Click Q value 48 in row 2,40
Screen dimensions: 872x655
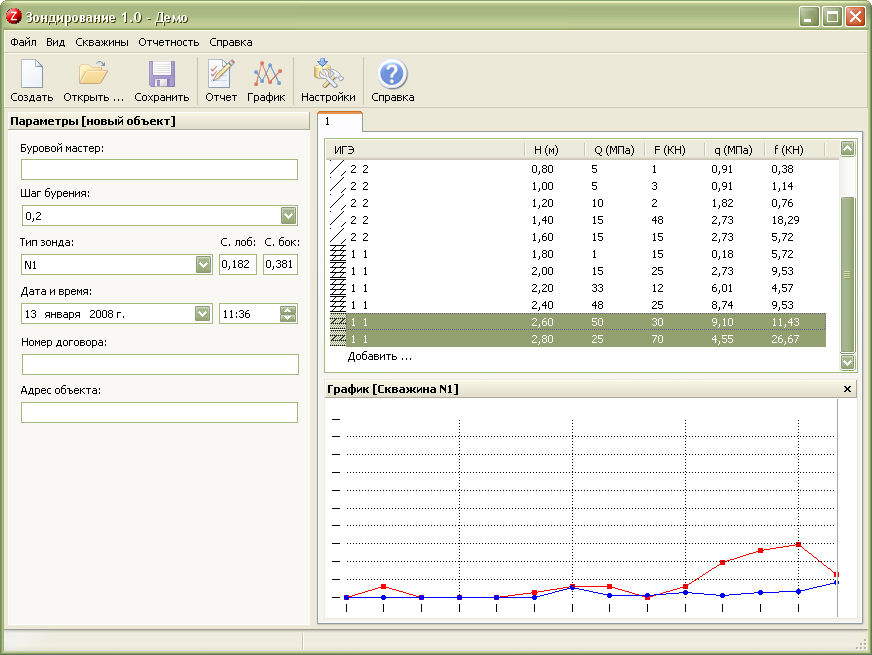(597, 305)
